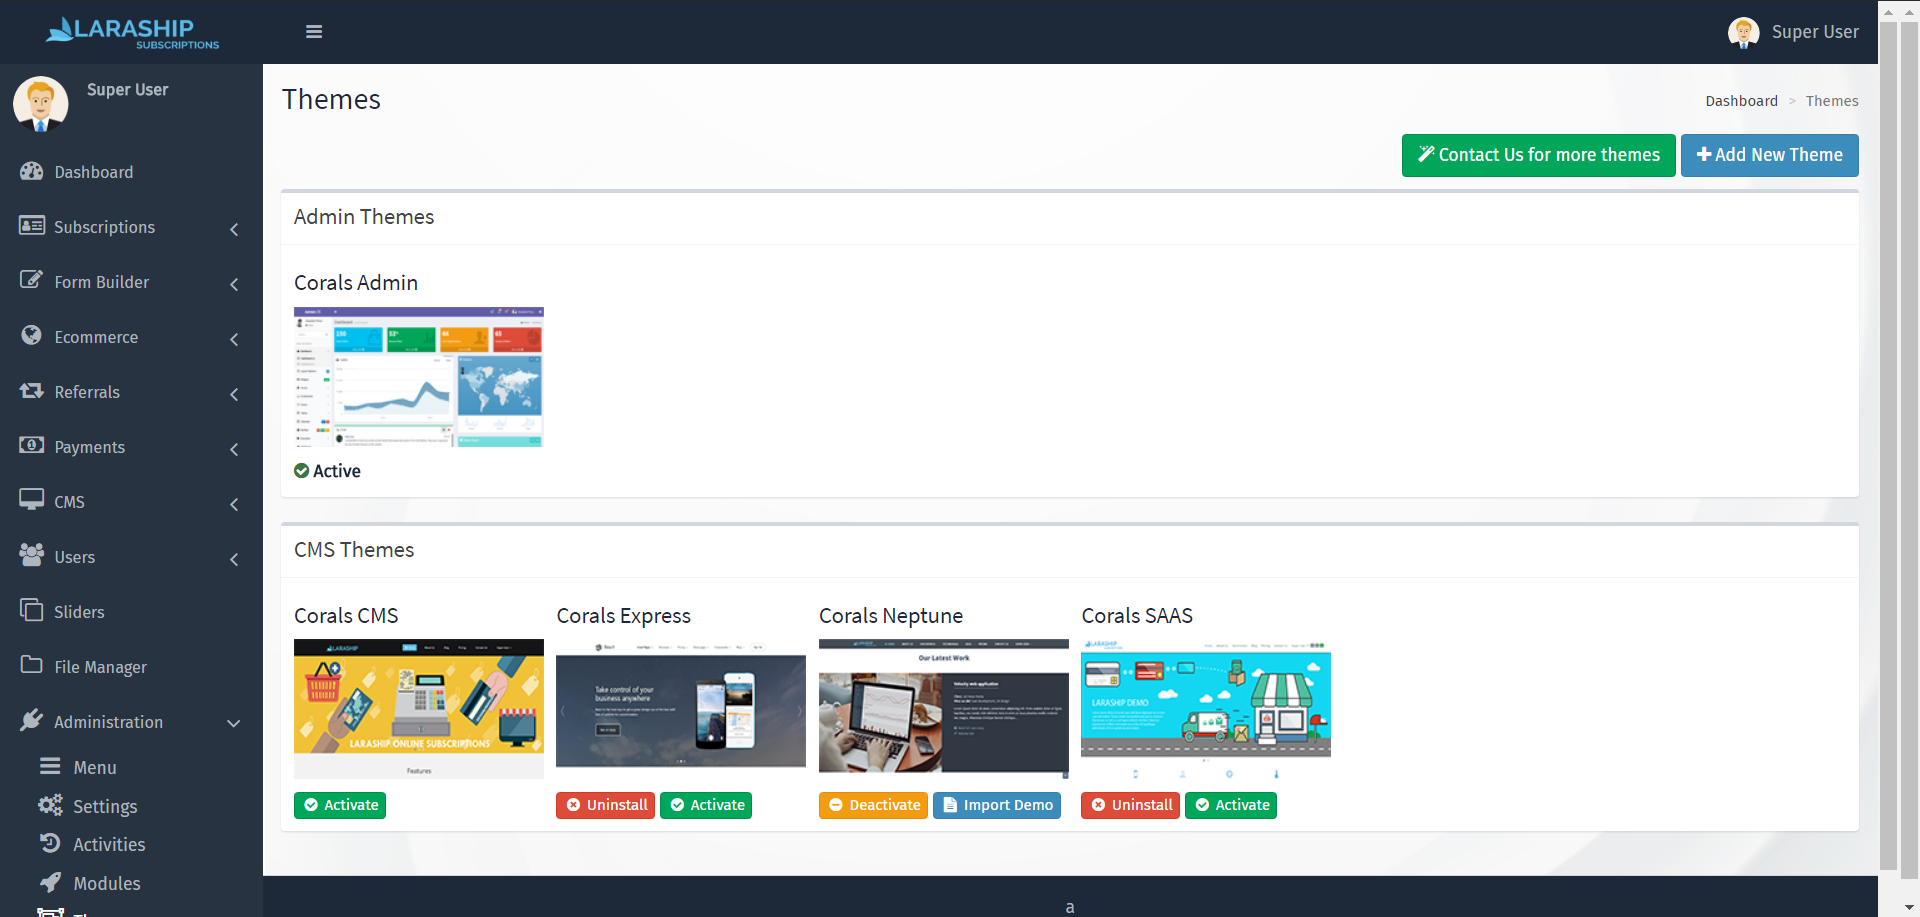Image resolution: width=1920 pixels, height=917 pixels.
Task: Open the Ecommerce menu item
Action: 131,337
